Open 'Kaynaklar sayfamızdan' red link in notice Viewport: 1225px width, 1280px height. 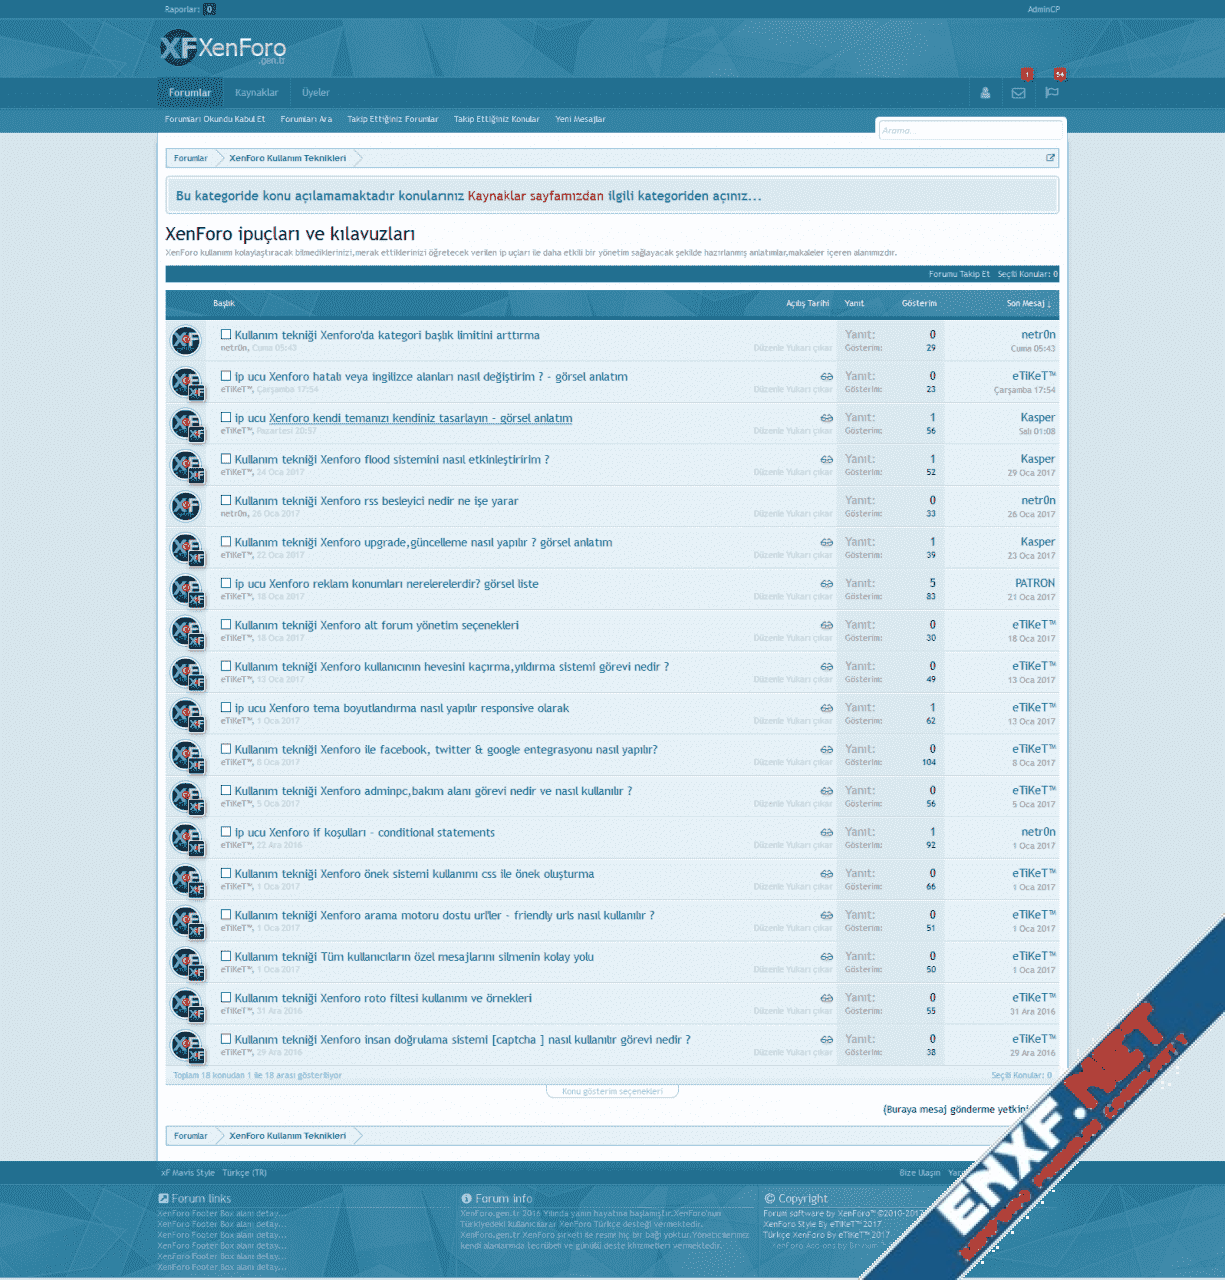(x=535, y=196)
